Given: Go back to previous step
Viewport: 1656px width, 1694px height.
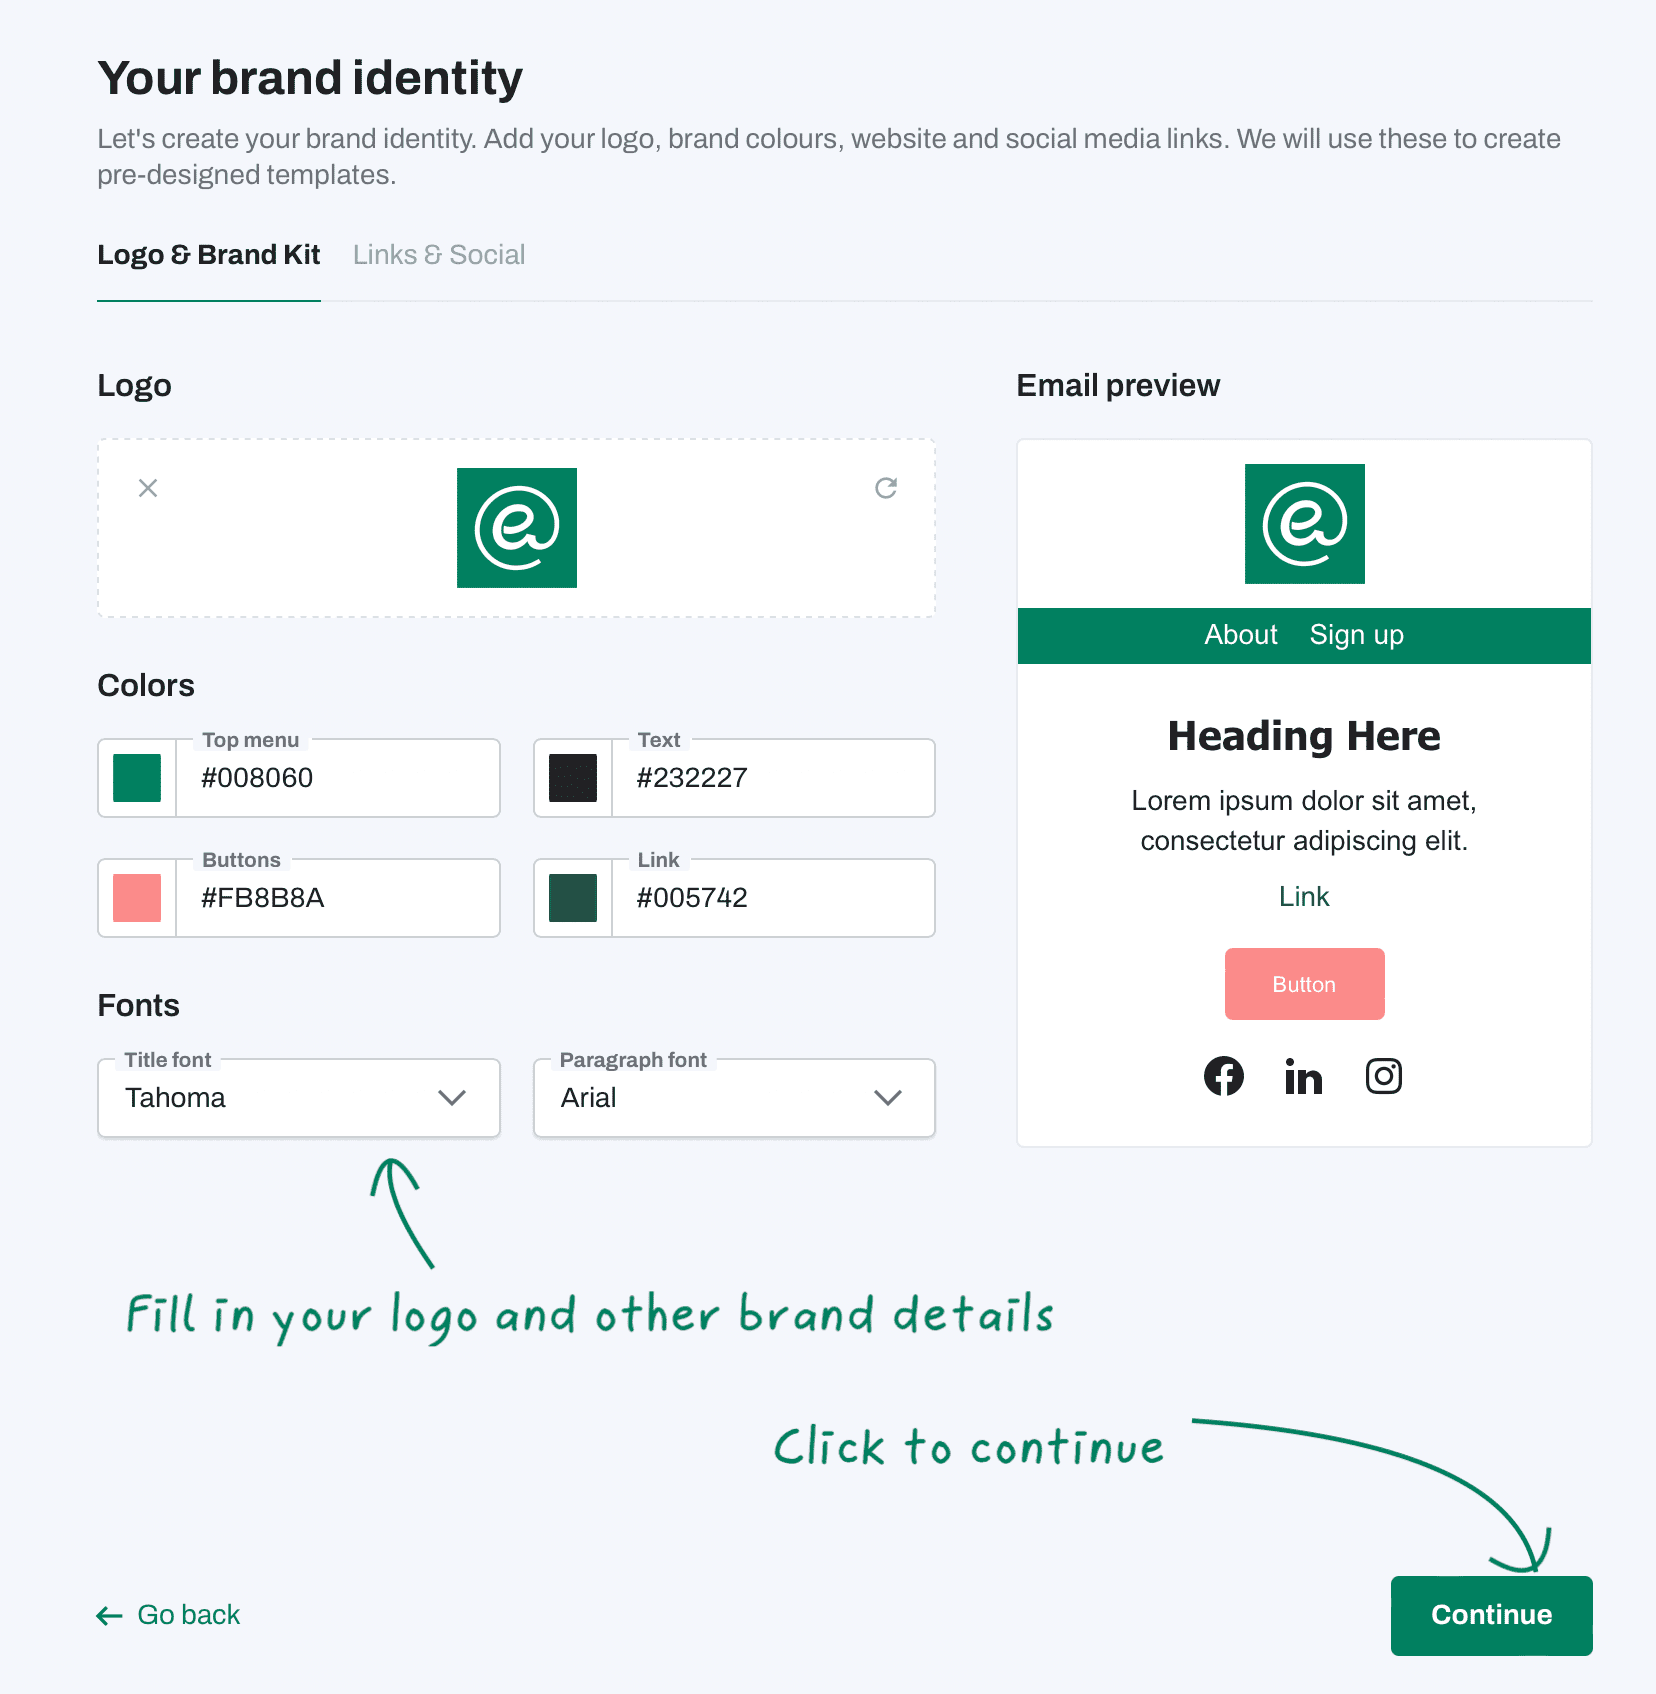Looking at the screenshot, I should tap(169, 1615).
